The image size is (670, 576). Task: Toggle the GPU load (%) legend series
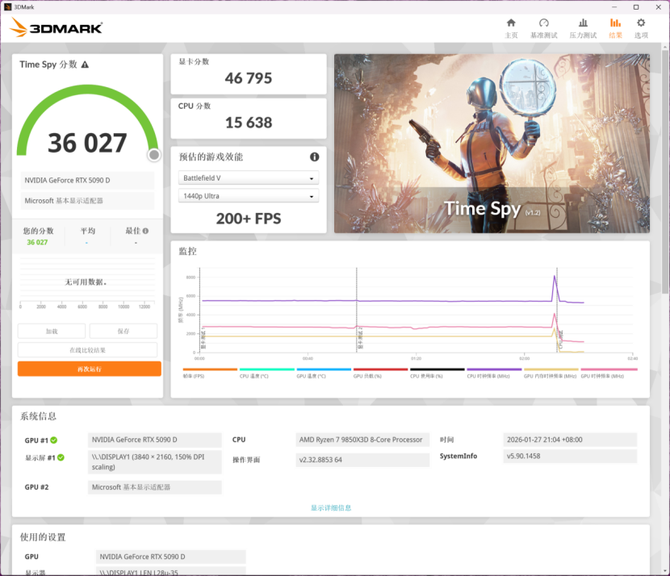pos(366,372)
